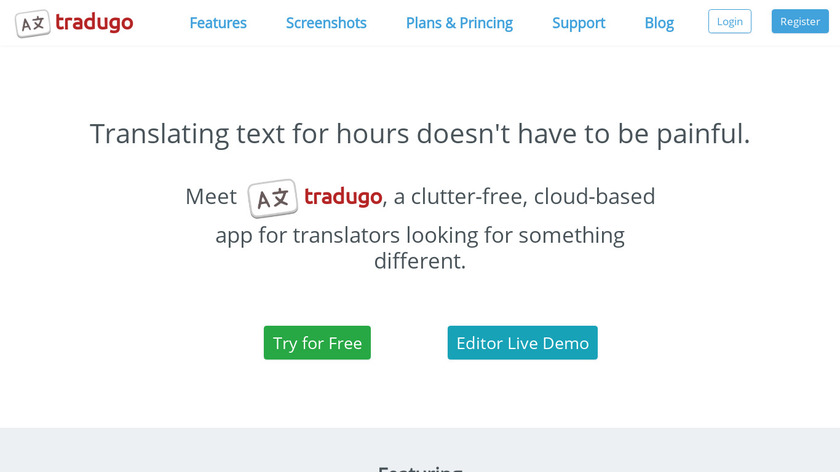Launch the Editor Live Demo
The image size is (840, 472).
(x=522, y=343)
